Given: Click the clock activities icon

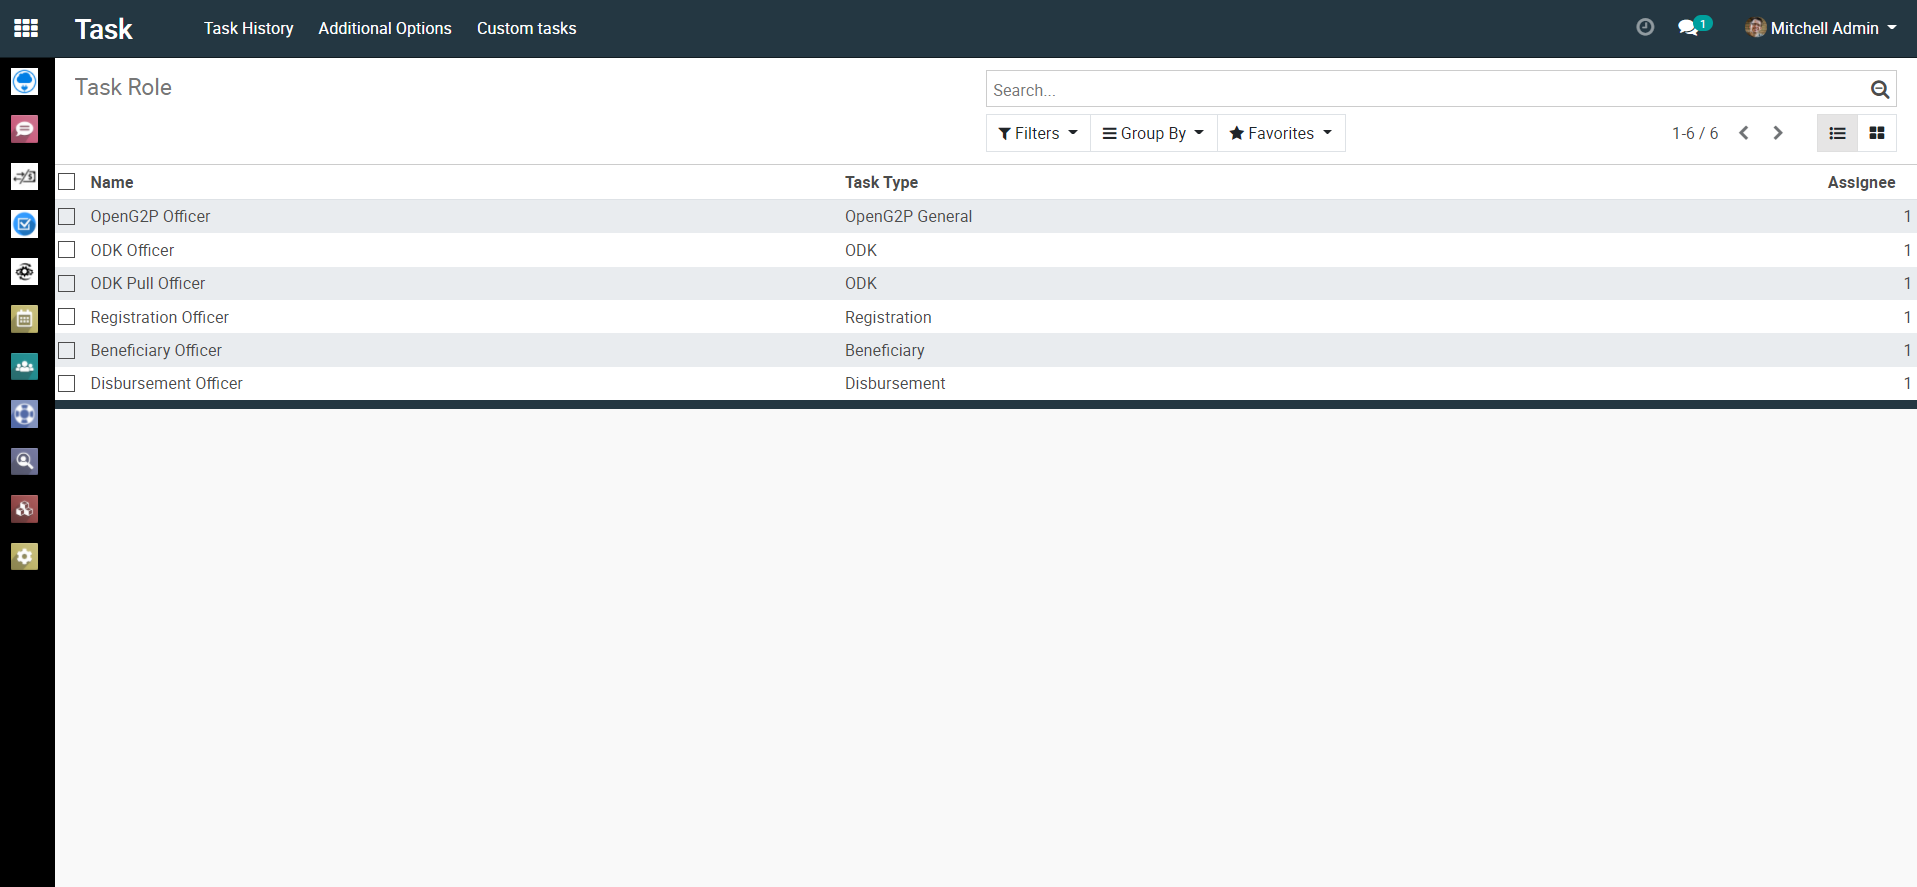Looking at the screenshot, I should click(1645, 28).
